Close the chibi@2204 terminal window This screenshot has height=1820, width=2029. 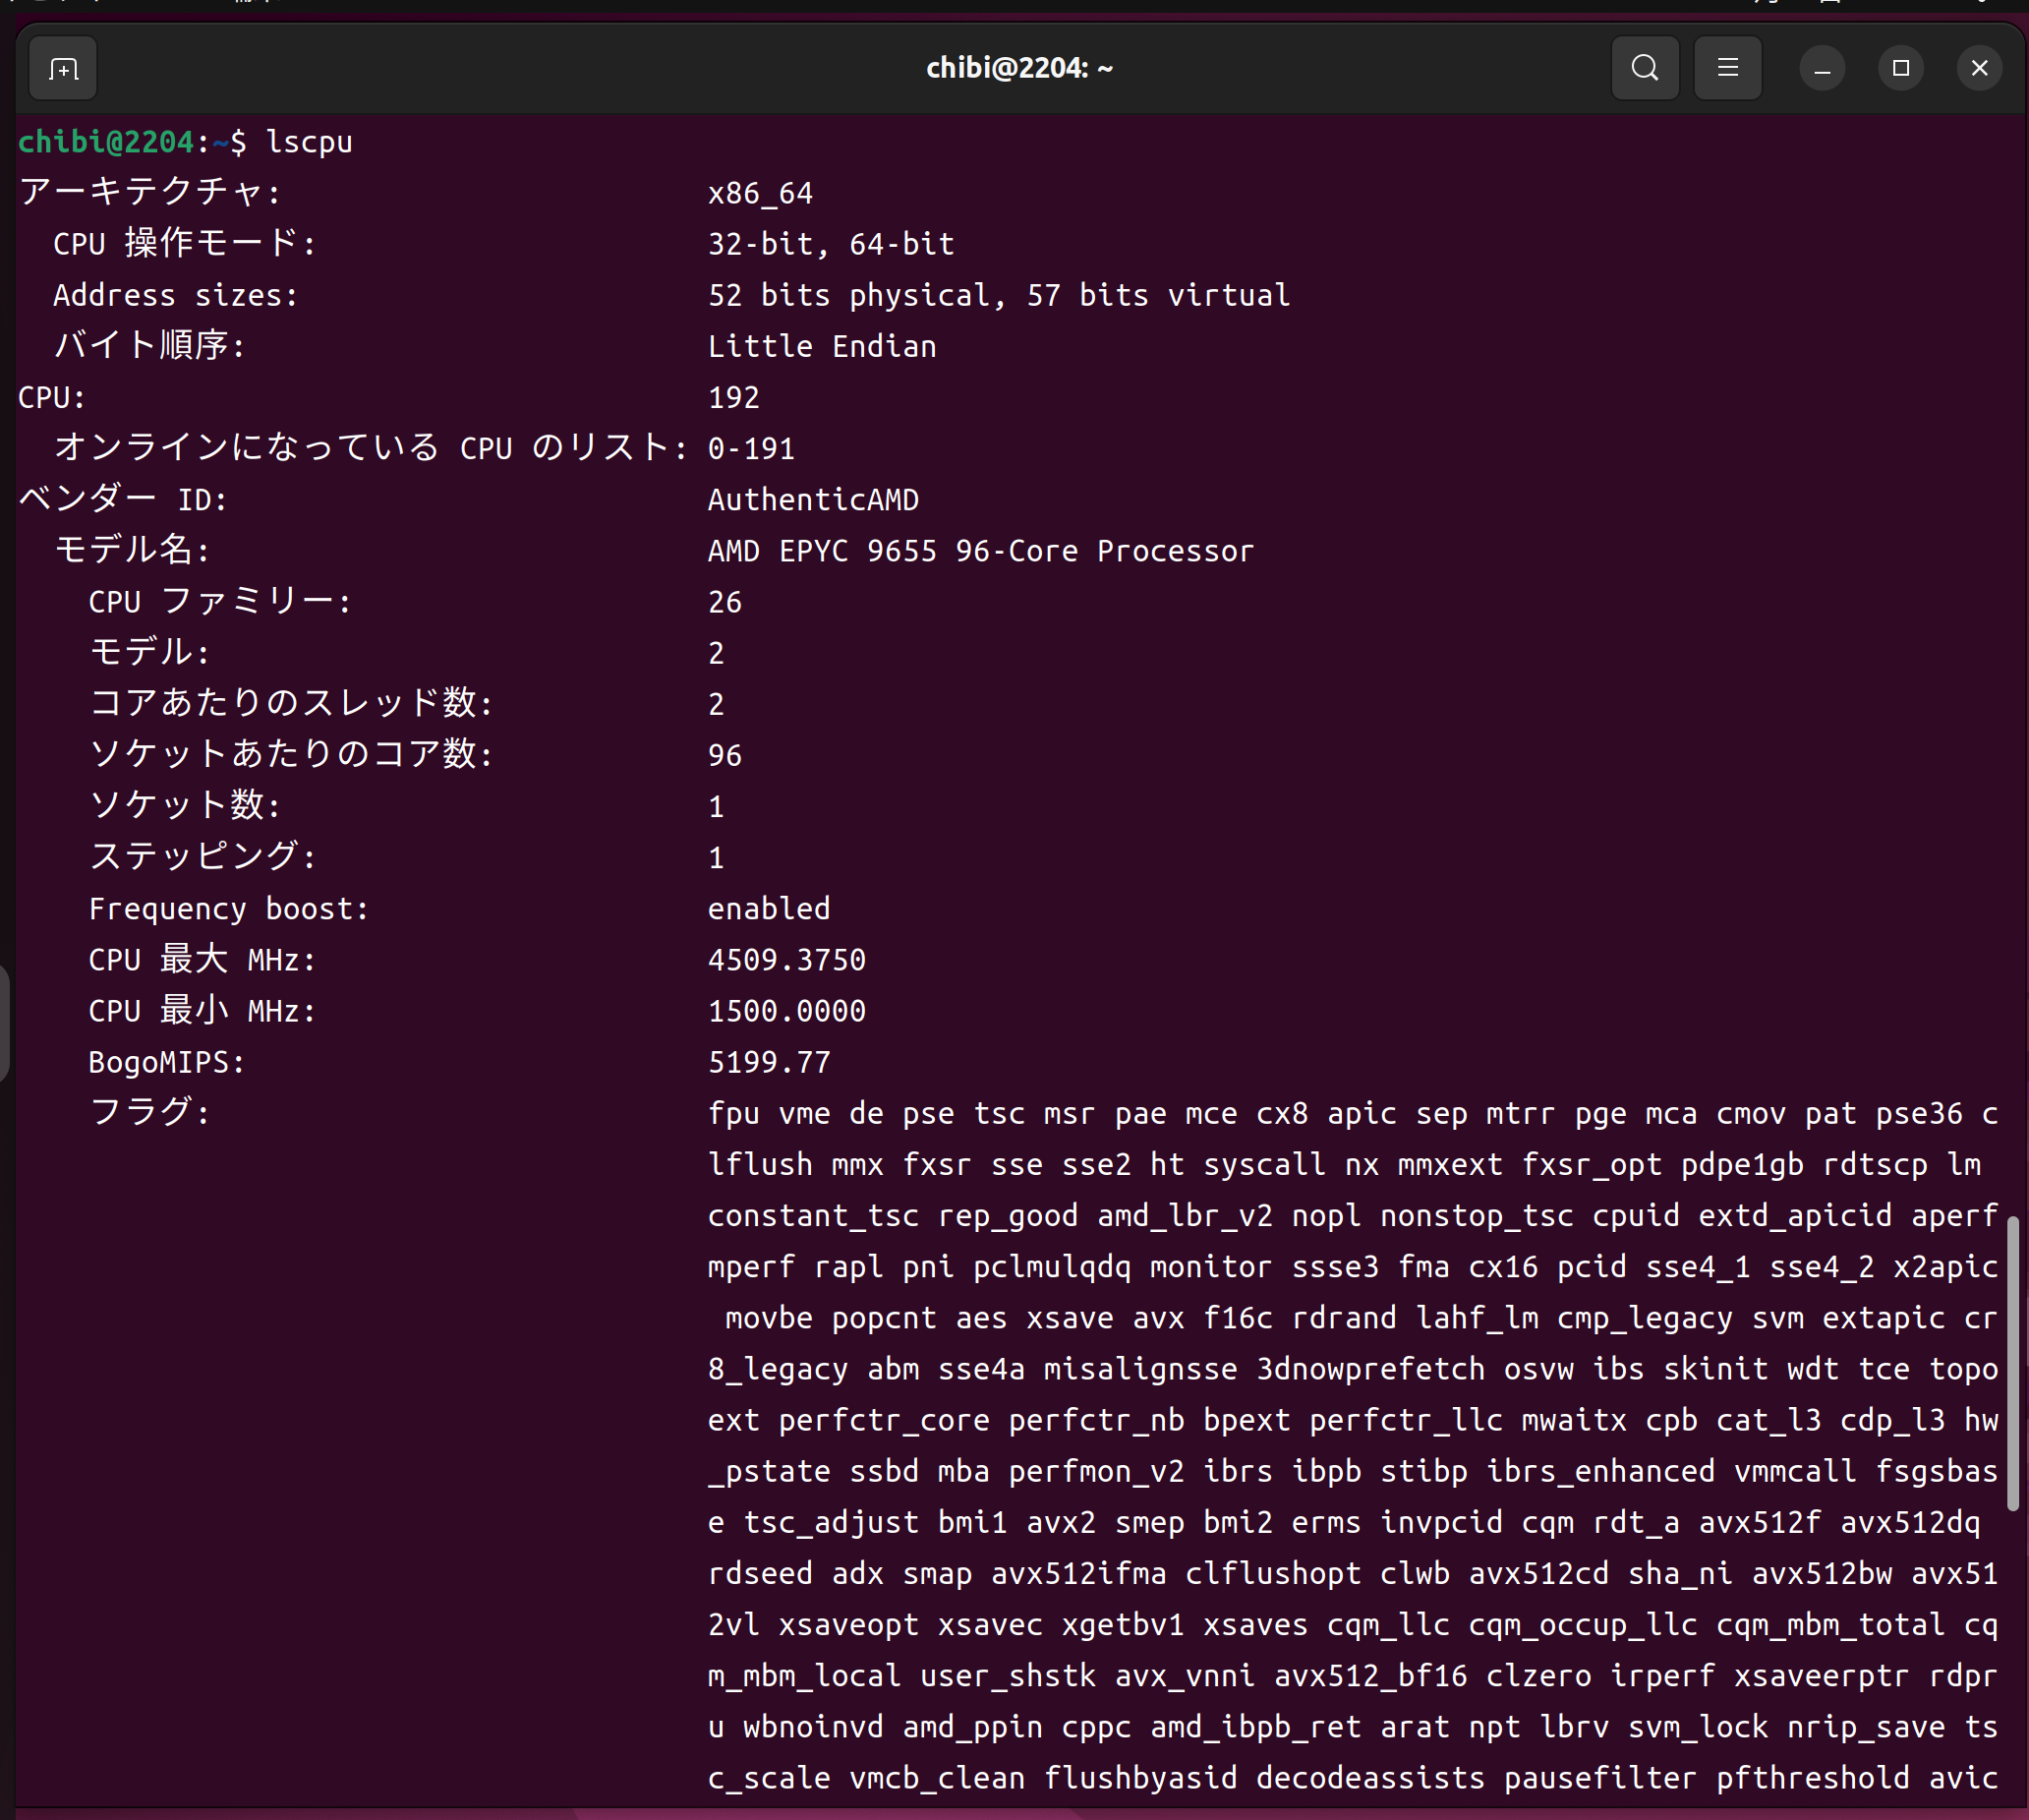tap(1978, 68)
